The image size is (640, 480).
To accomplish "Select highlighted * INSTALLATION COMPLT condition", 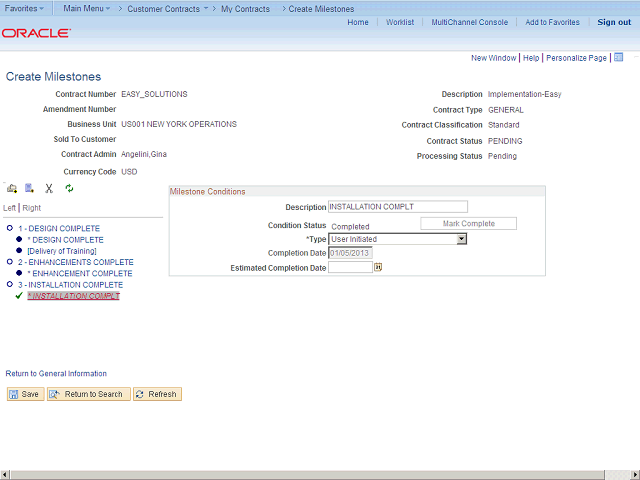I will click(73, 296).
